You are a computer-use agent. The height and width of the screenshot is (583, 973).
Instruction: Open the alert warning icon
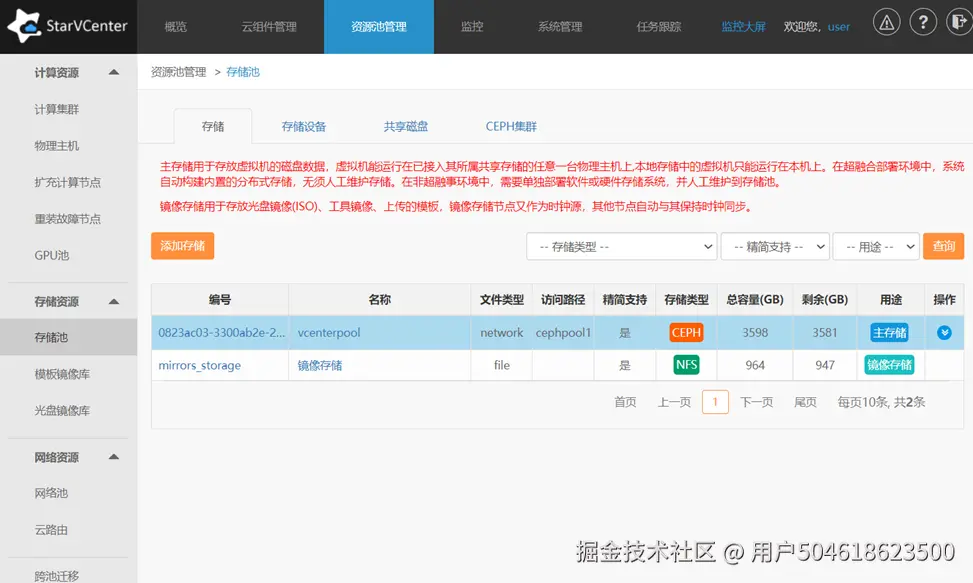coord(887,23)
